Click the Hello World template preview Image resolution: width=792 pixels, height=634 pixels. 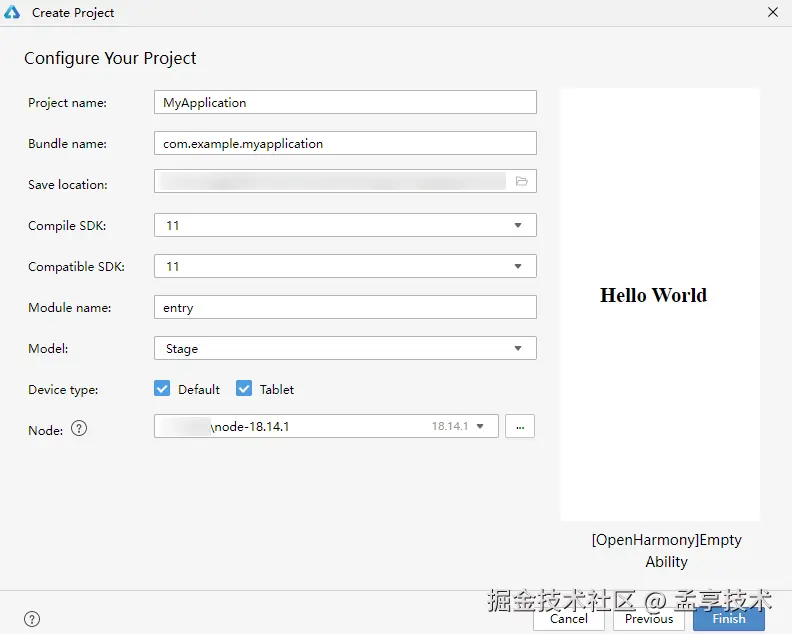[x=660, y=305]
